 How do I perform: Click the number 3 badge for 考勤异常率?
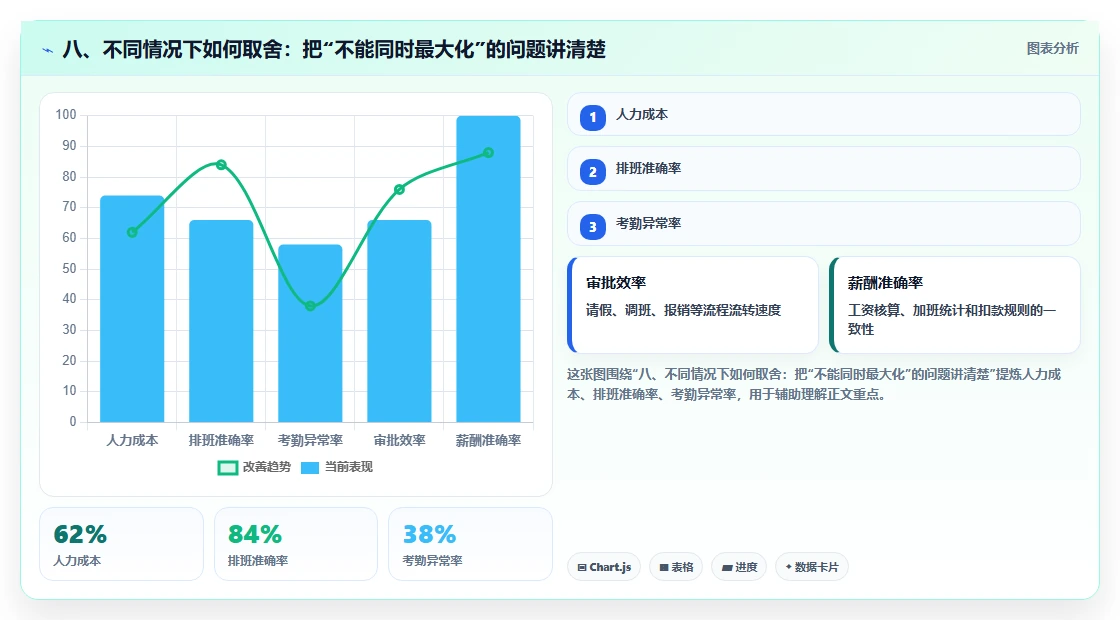[593, 226]
